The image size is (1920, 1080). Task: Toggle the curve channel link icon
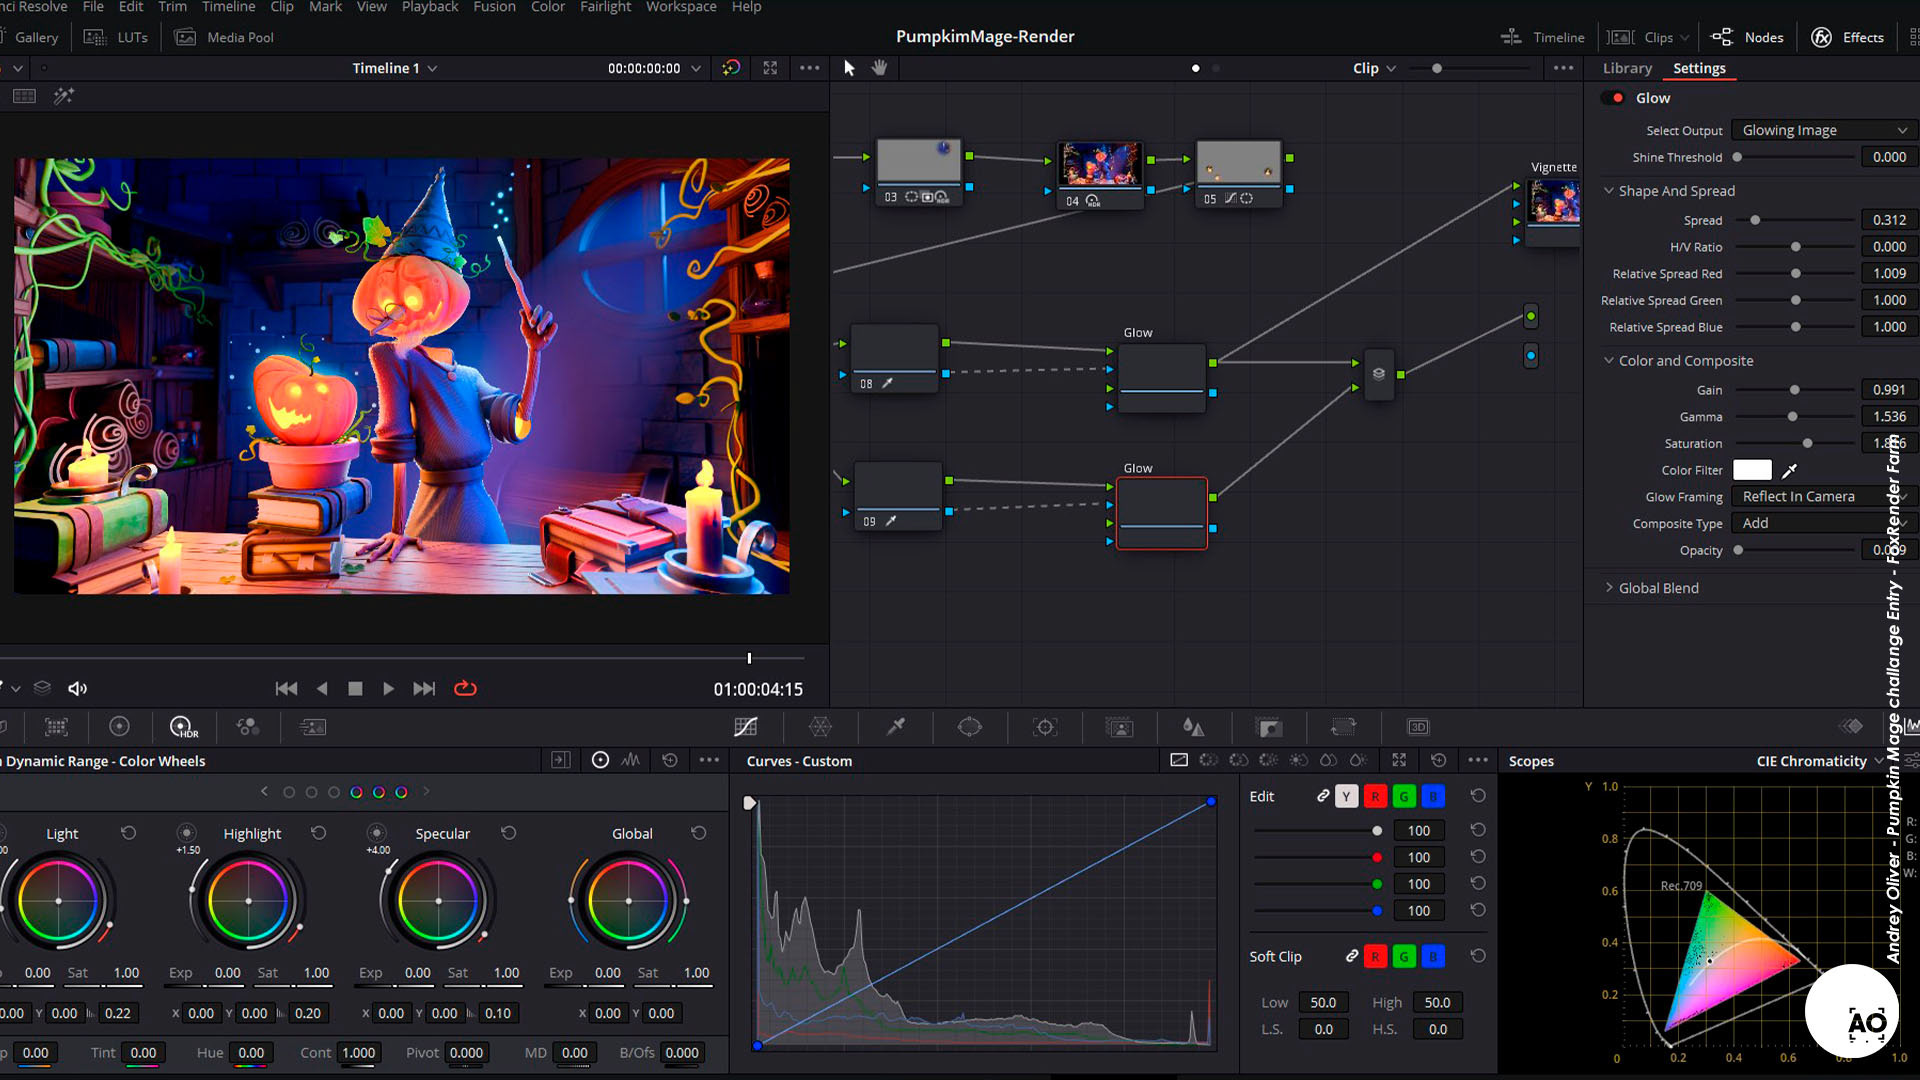[x=1323, y=796]
